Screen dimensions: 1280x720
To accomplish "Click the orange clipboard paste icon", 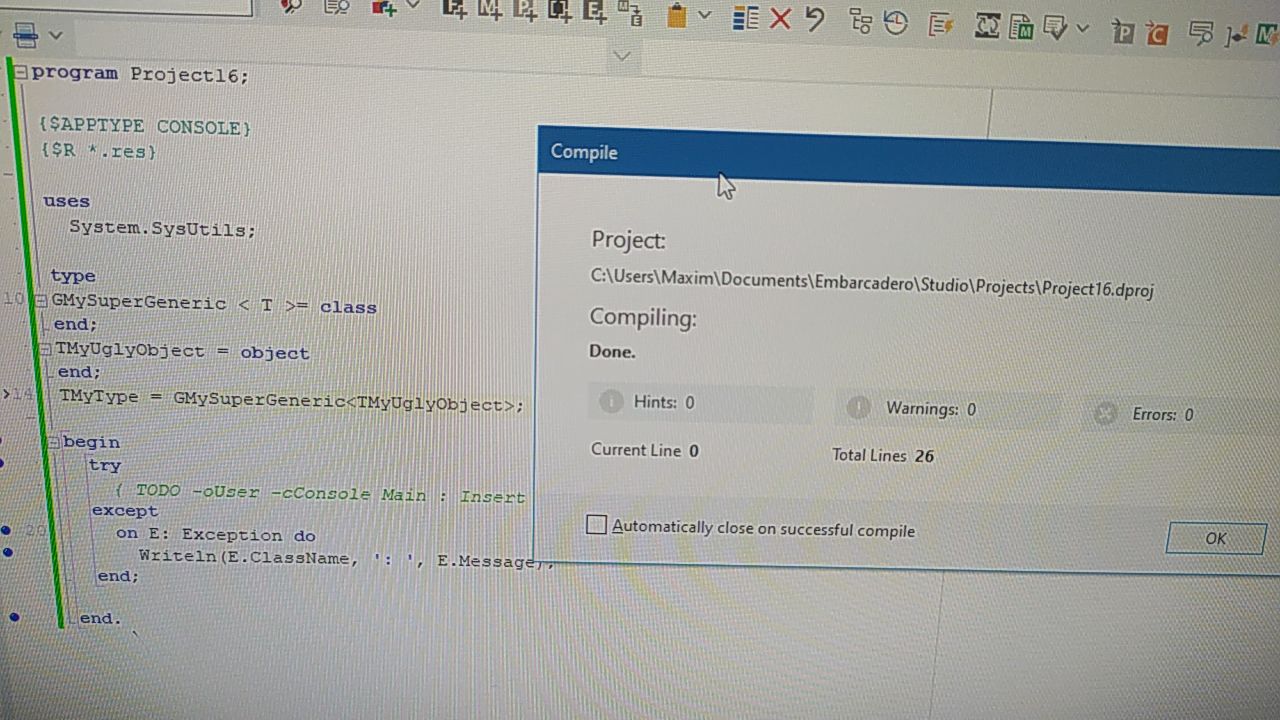I will [x=677, y=15].
